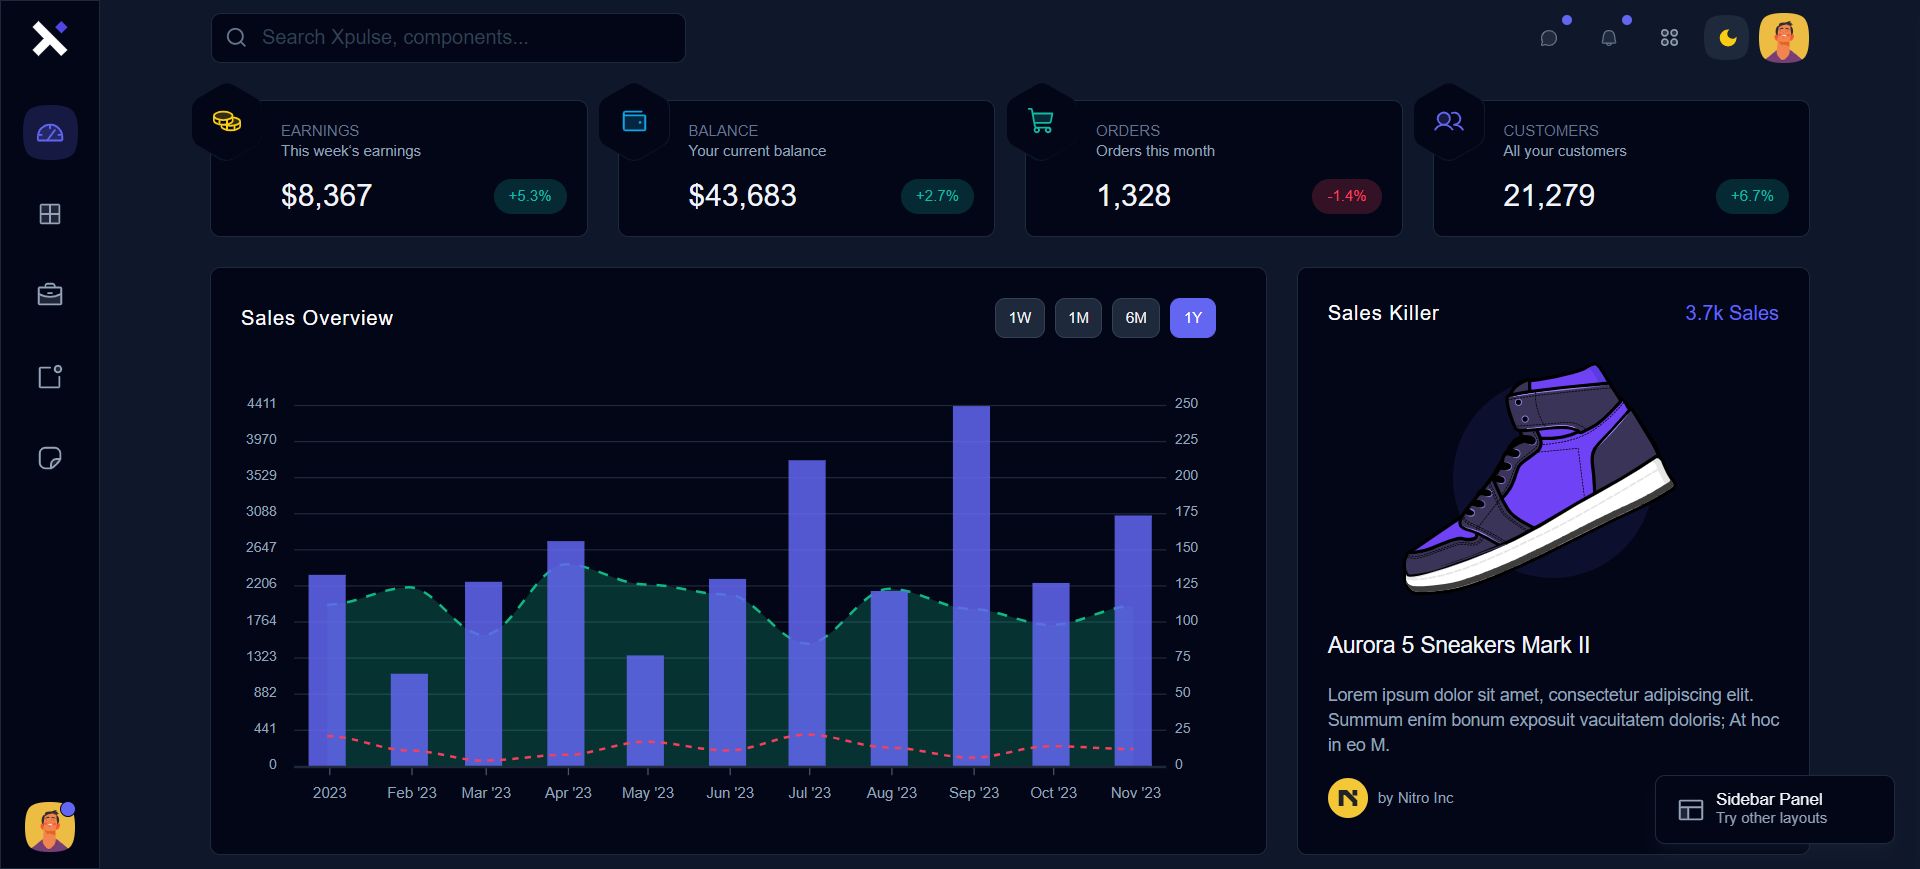This screenshot has width=1920, height=869.
Task: Click the Search Xpulse input field
Action: tap(448, 38)
